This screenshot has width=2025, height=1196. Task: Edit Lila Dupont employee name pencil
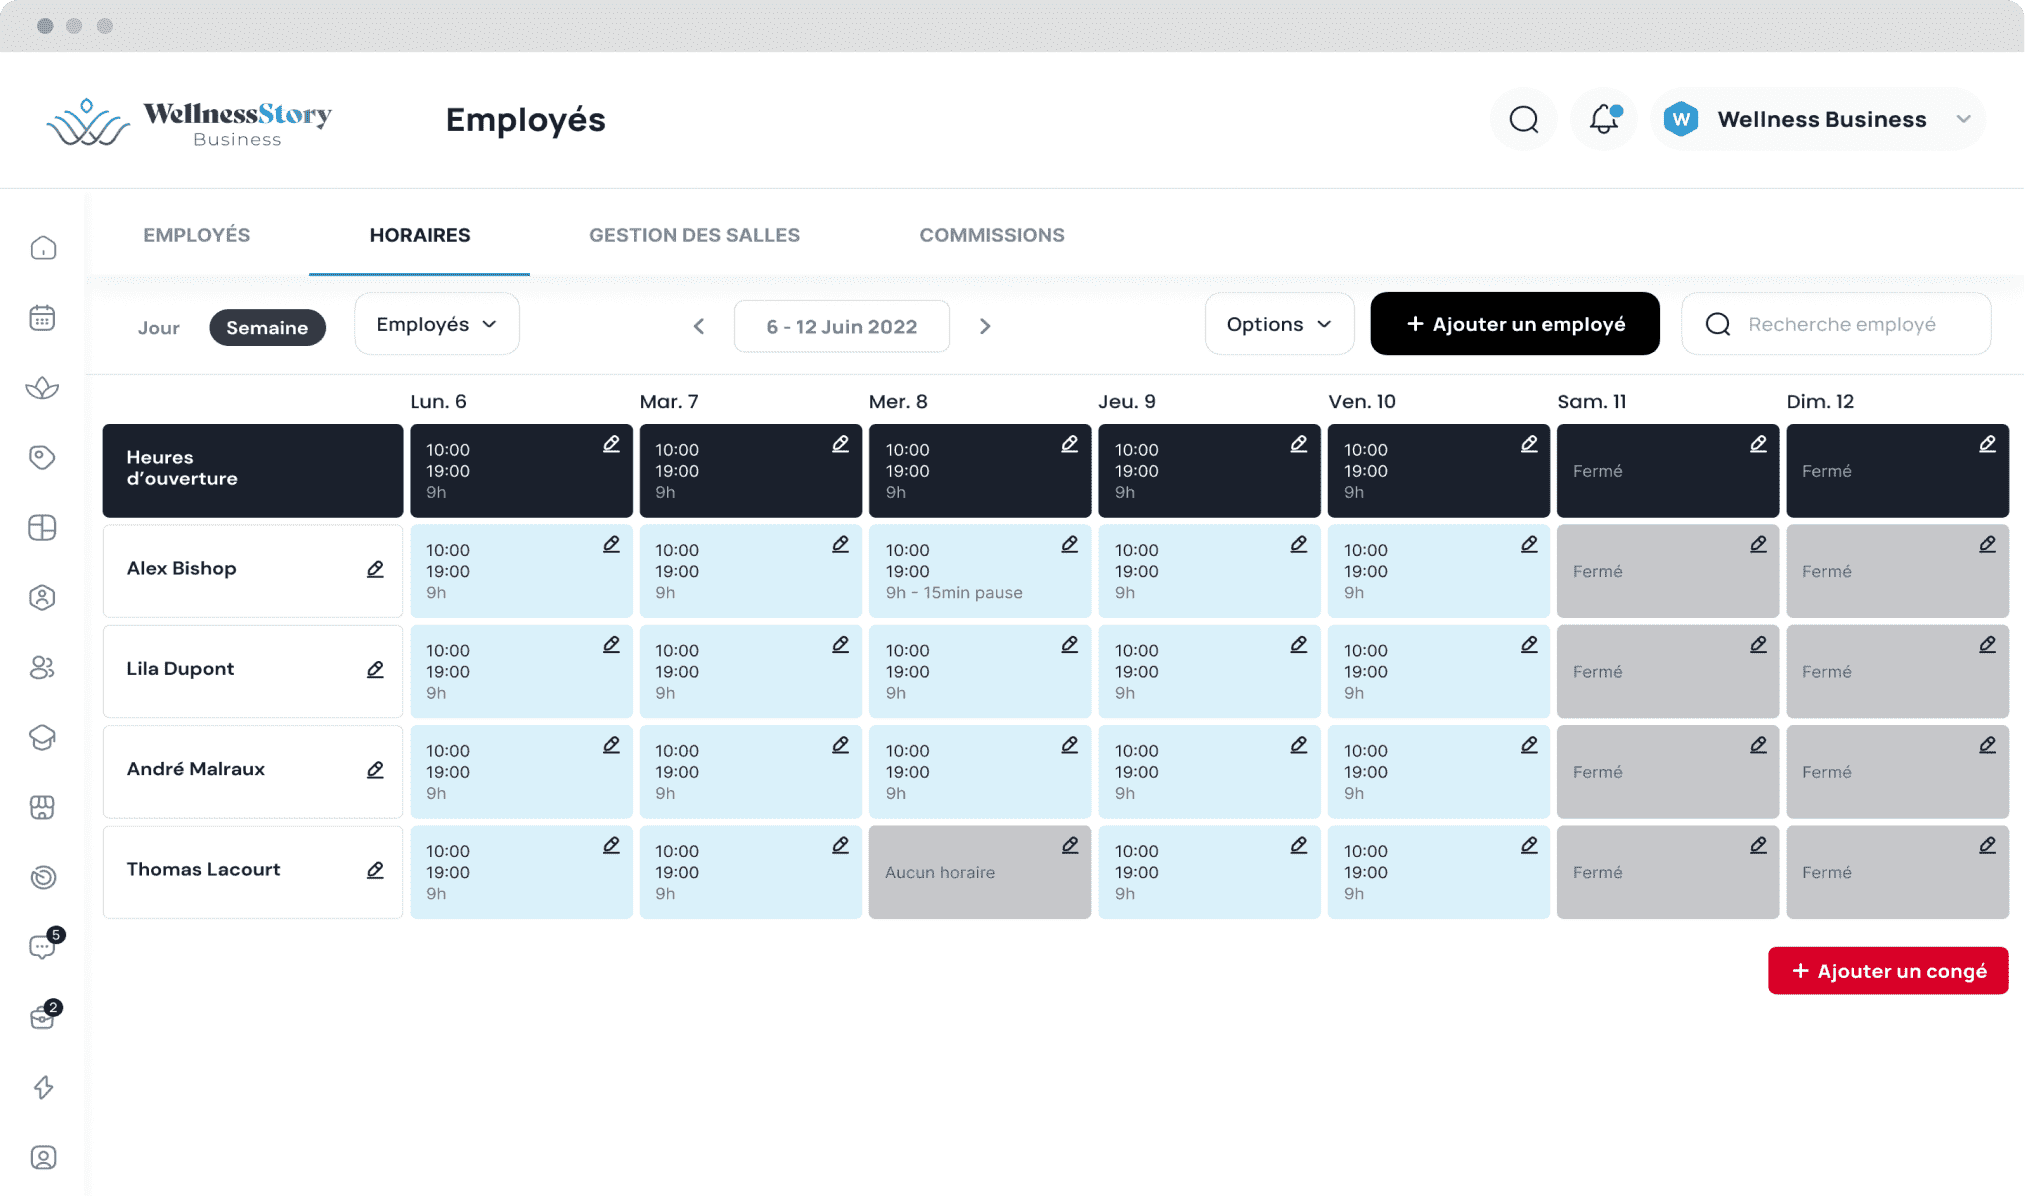(375, 669)
